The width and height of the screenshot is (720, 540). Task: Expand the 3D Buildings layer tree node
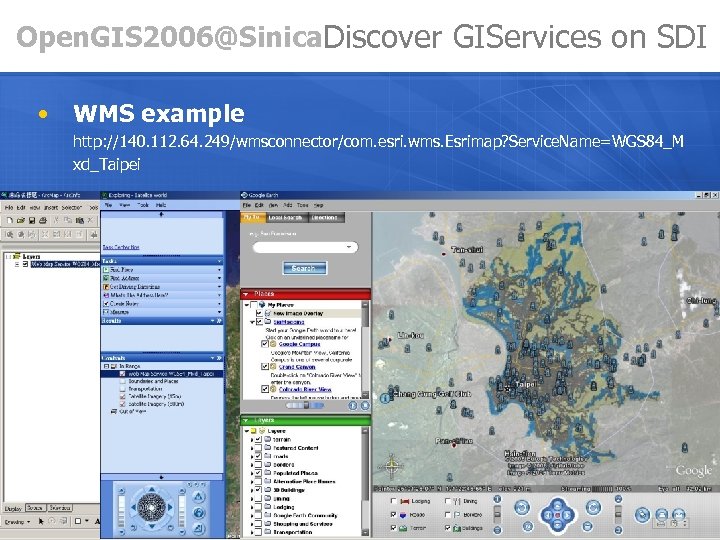252,490
